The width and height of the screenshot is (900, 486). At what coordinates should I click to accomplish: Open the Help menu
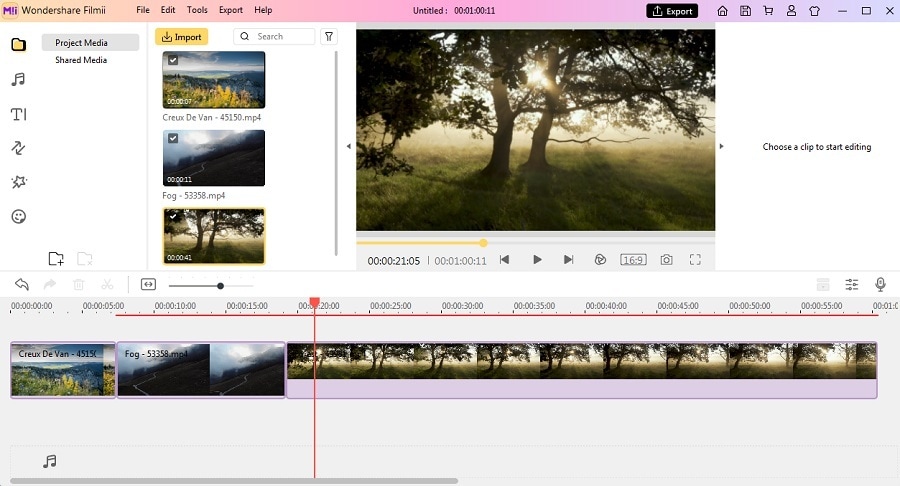[x=263, y=10]
